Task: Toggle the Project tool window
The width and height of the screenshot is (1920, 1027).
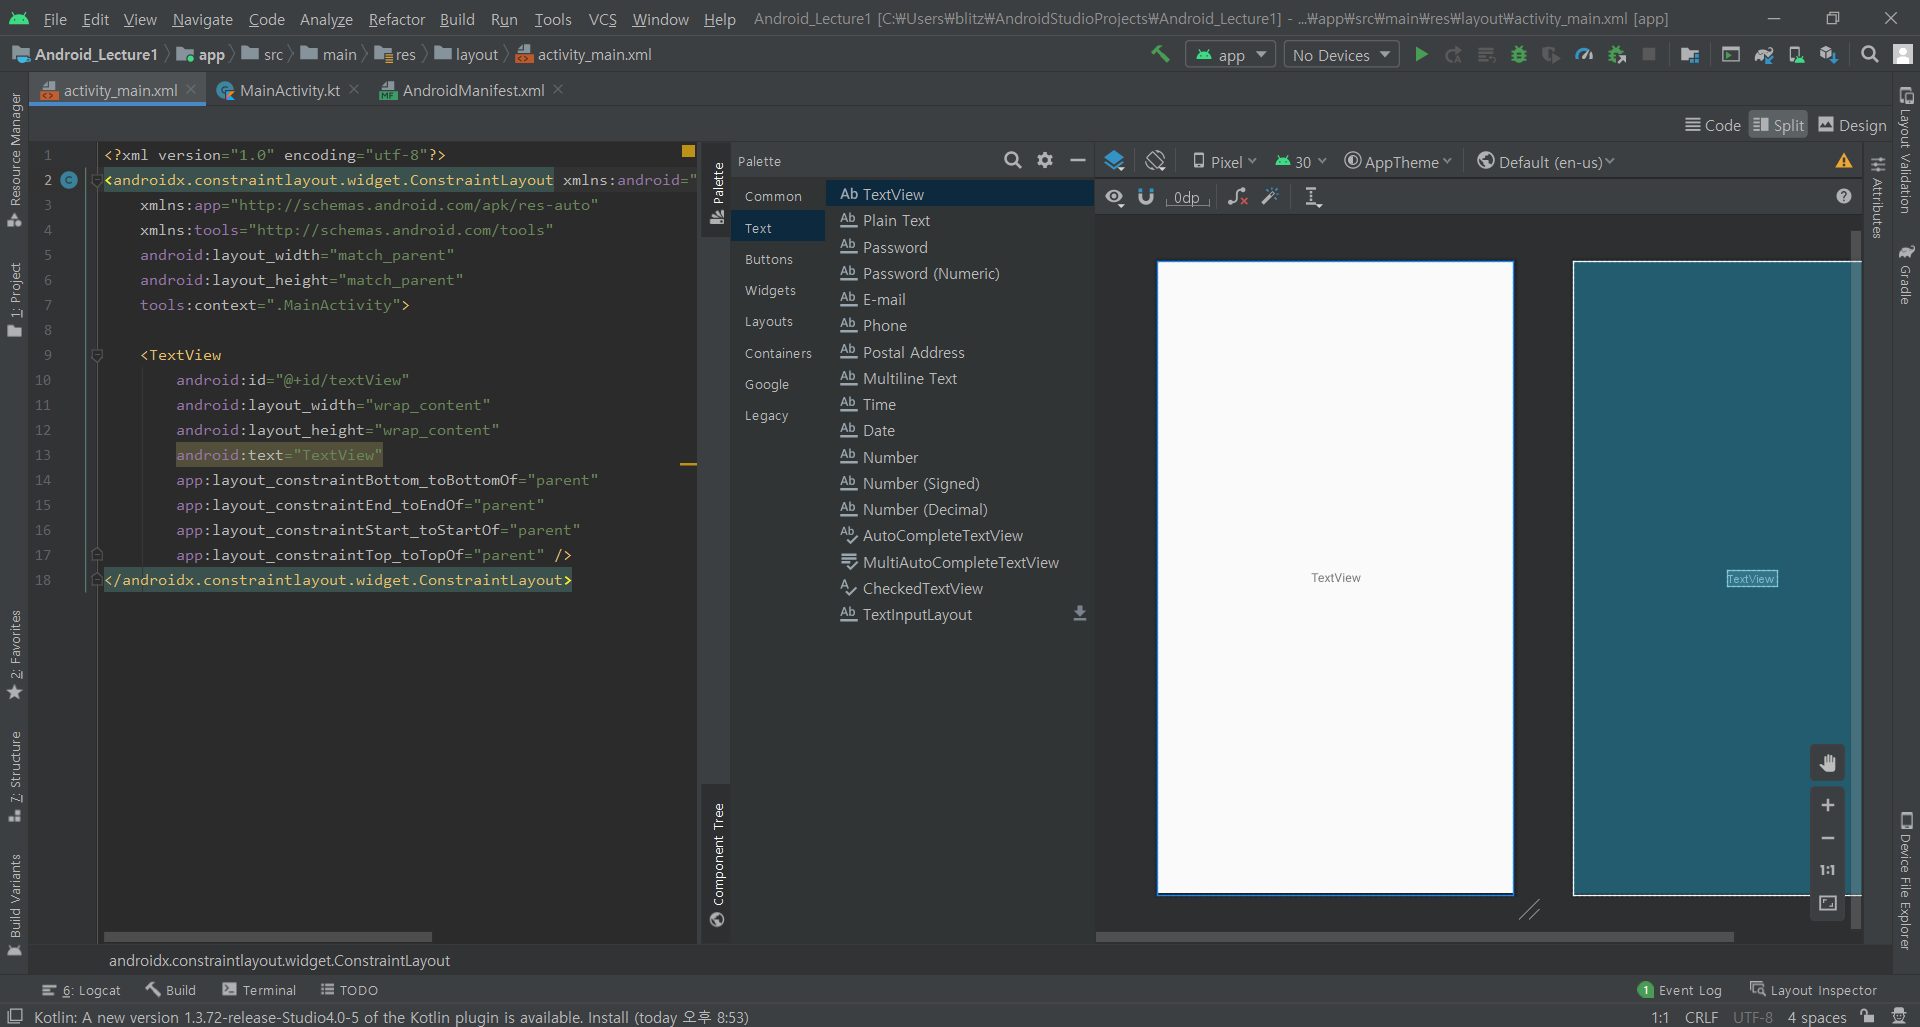Action: pos(15,300)
